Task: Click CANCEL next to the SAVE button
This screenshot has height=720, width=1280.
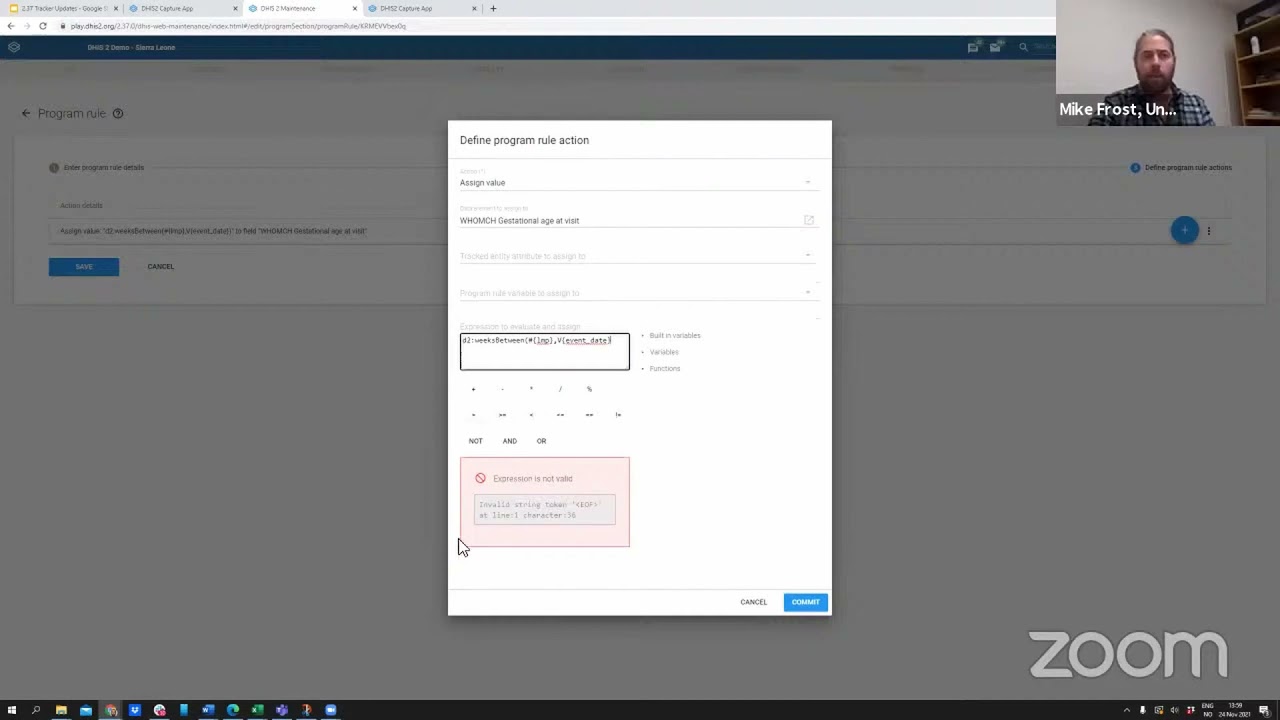Action: coord(160,266)
